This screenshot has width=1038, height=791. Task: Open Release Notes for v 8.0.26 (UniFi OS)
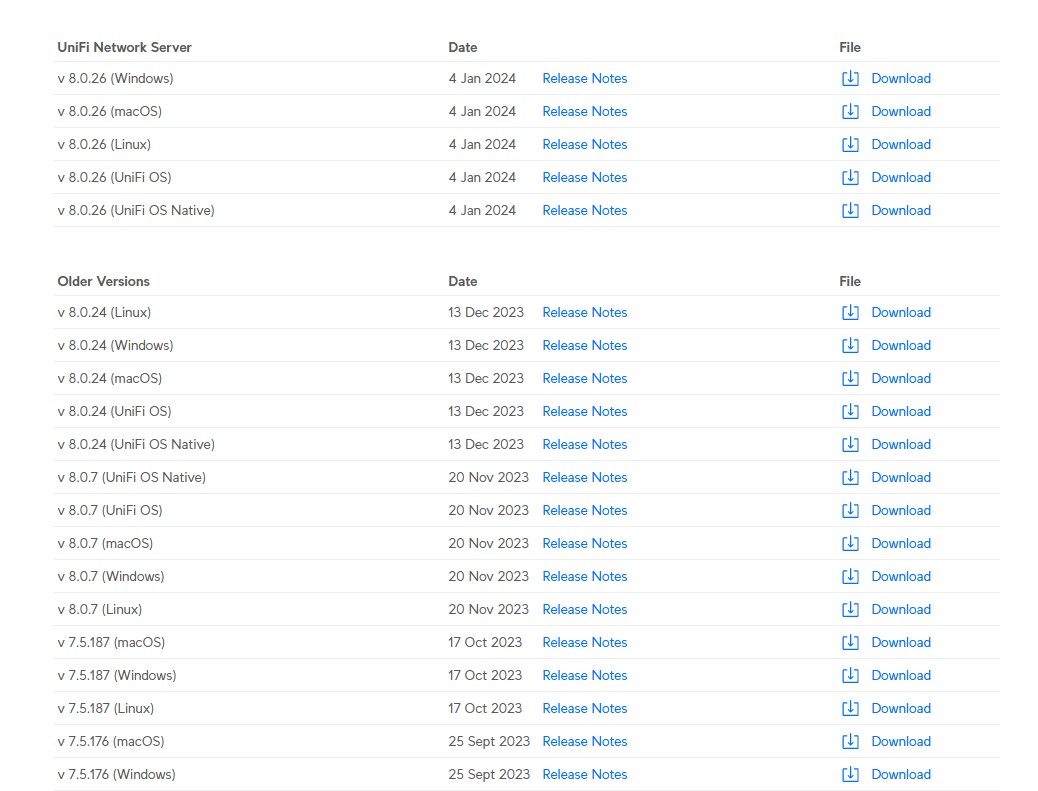(585, 177)
